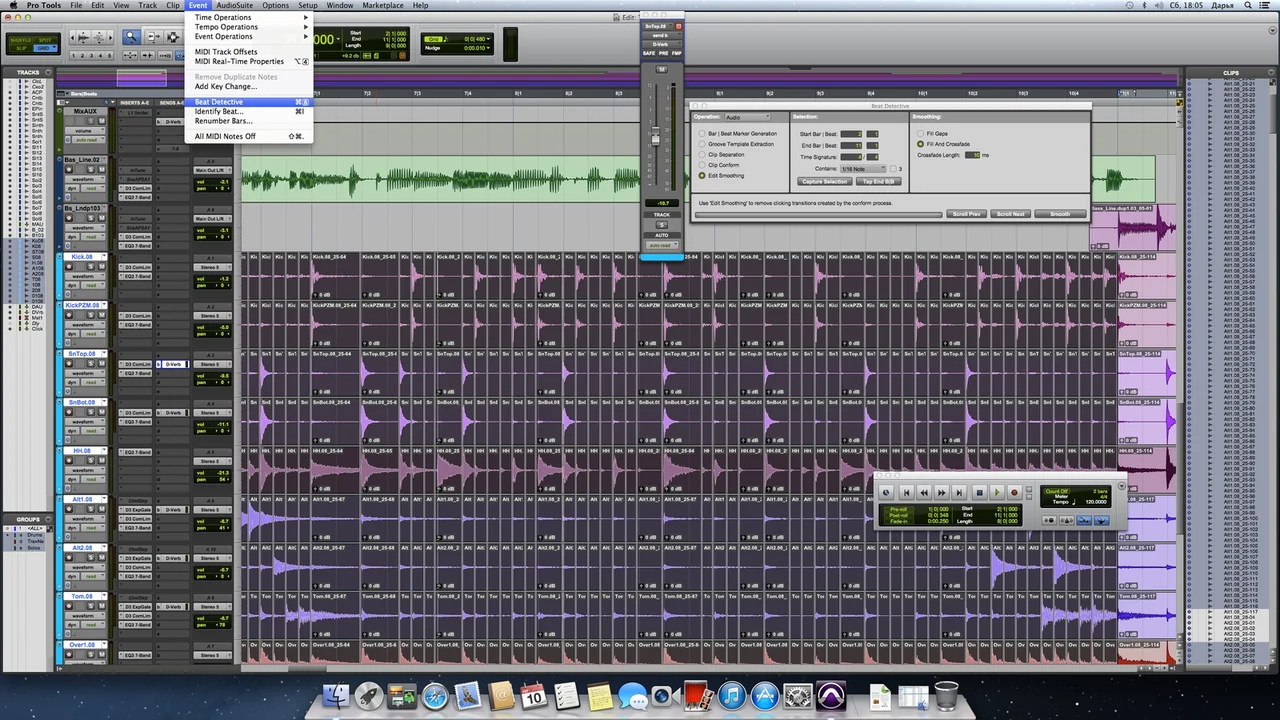The width and height of the screenshot is (1280, 720).
Task: Select Slip edit mode
Action: click(x=19, y=47)
